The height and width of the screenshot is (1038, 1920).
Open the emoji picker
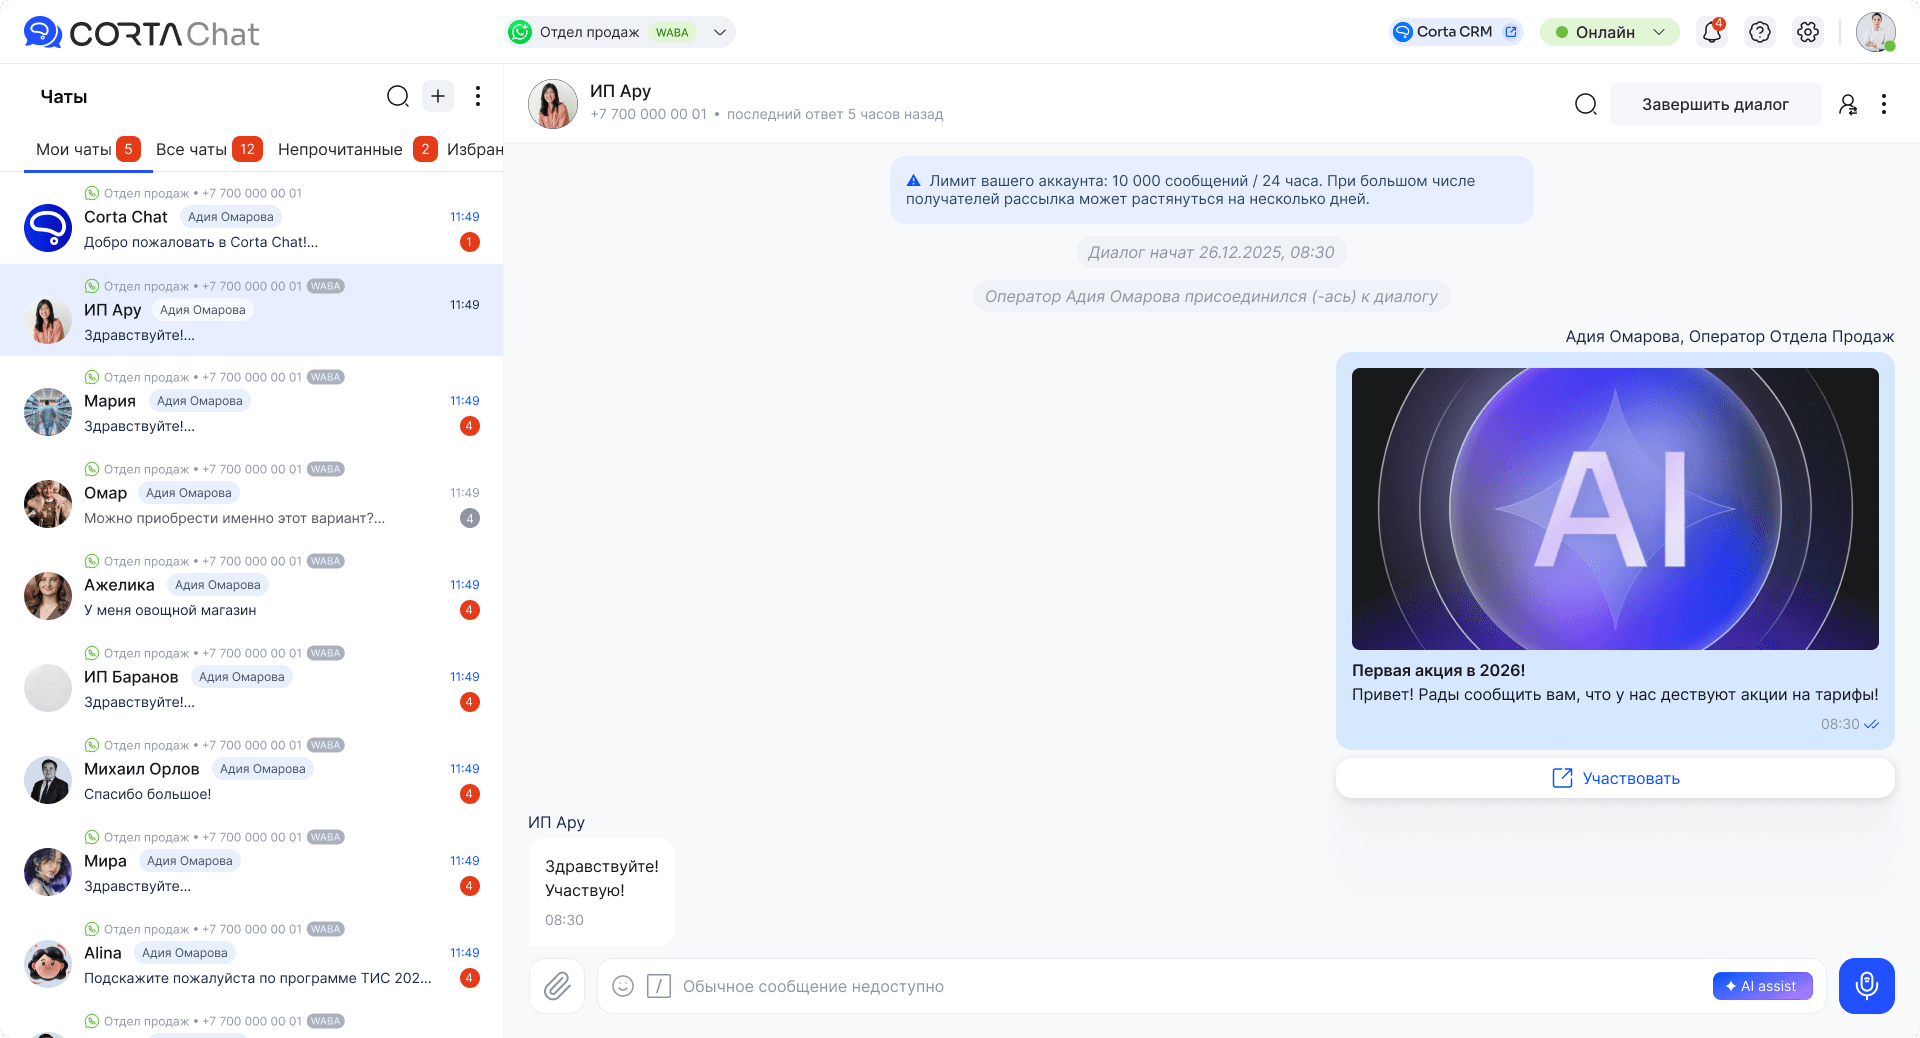[x=623, y=986]
